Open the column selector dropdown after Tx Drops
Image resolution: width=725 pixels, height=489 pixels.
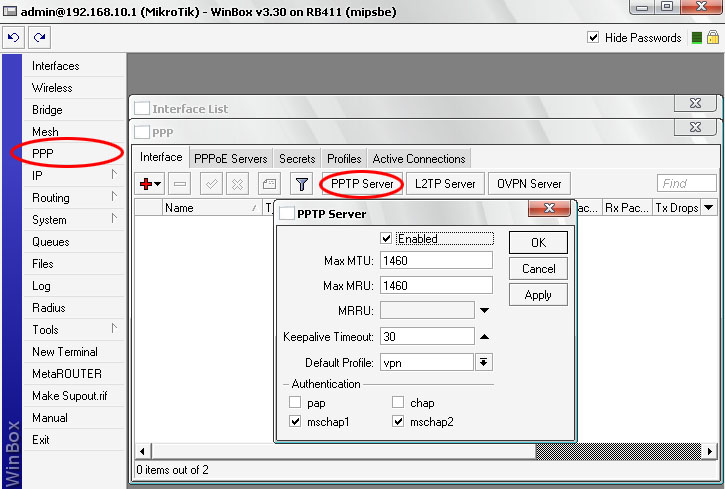click(709, 208)
